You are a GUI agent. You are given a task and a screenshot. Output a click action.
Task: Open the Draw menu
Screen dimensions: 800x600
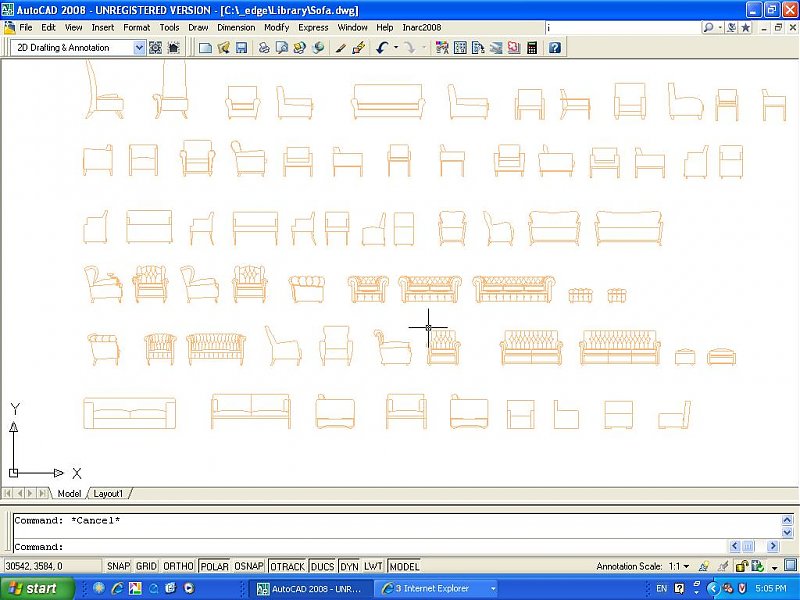(x=198, y=28)
